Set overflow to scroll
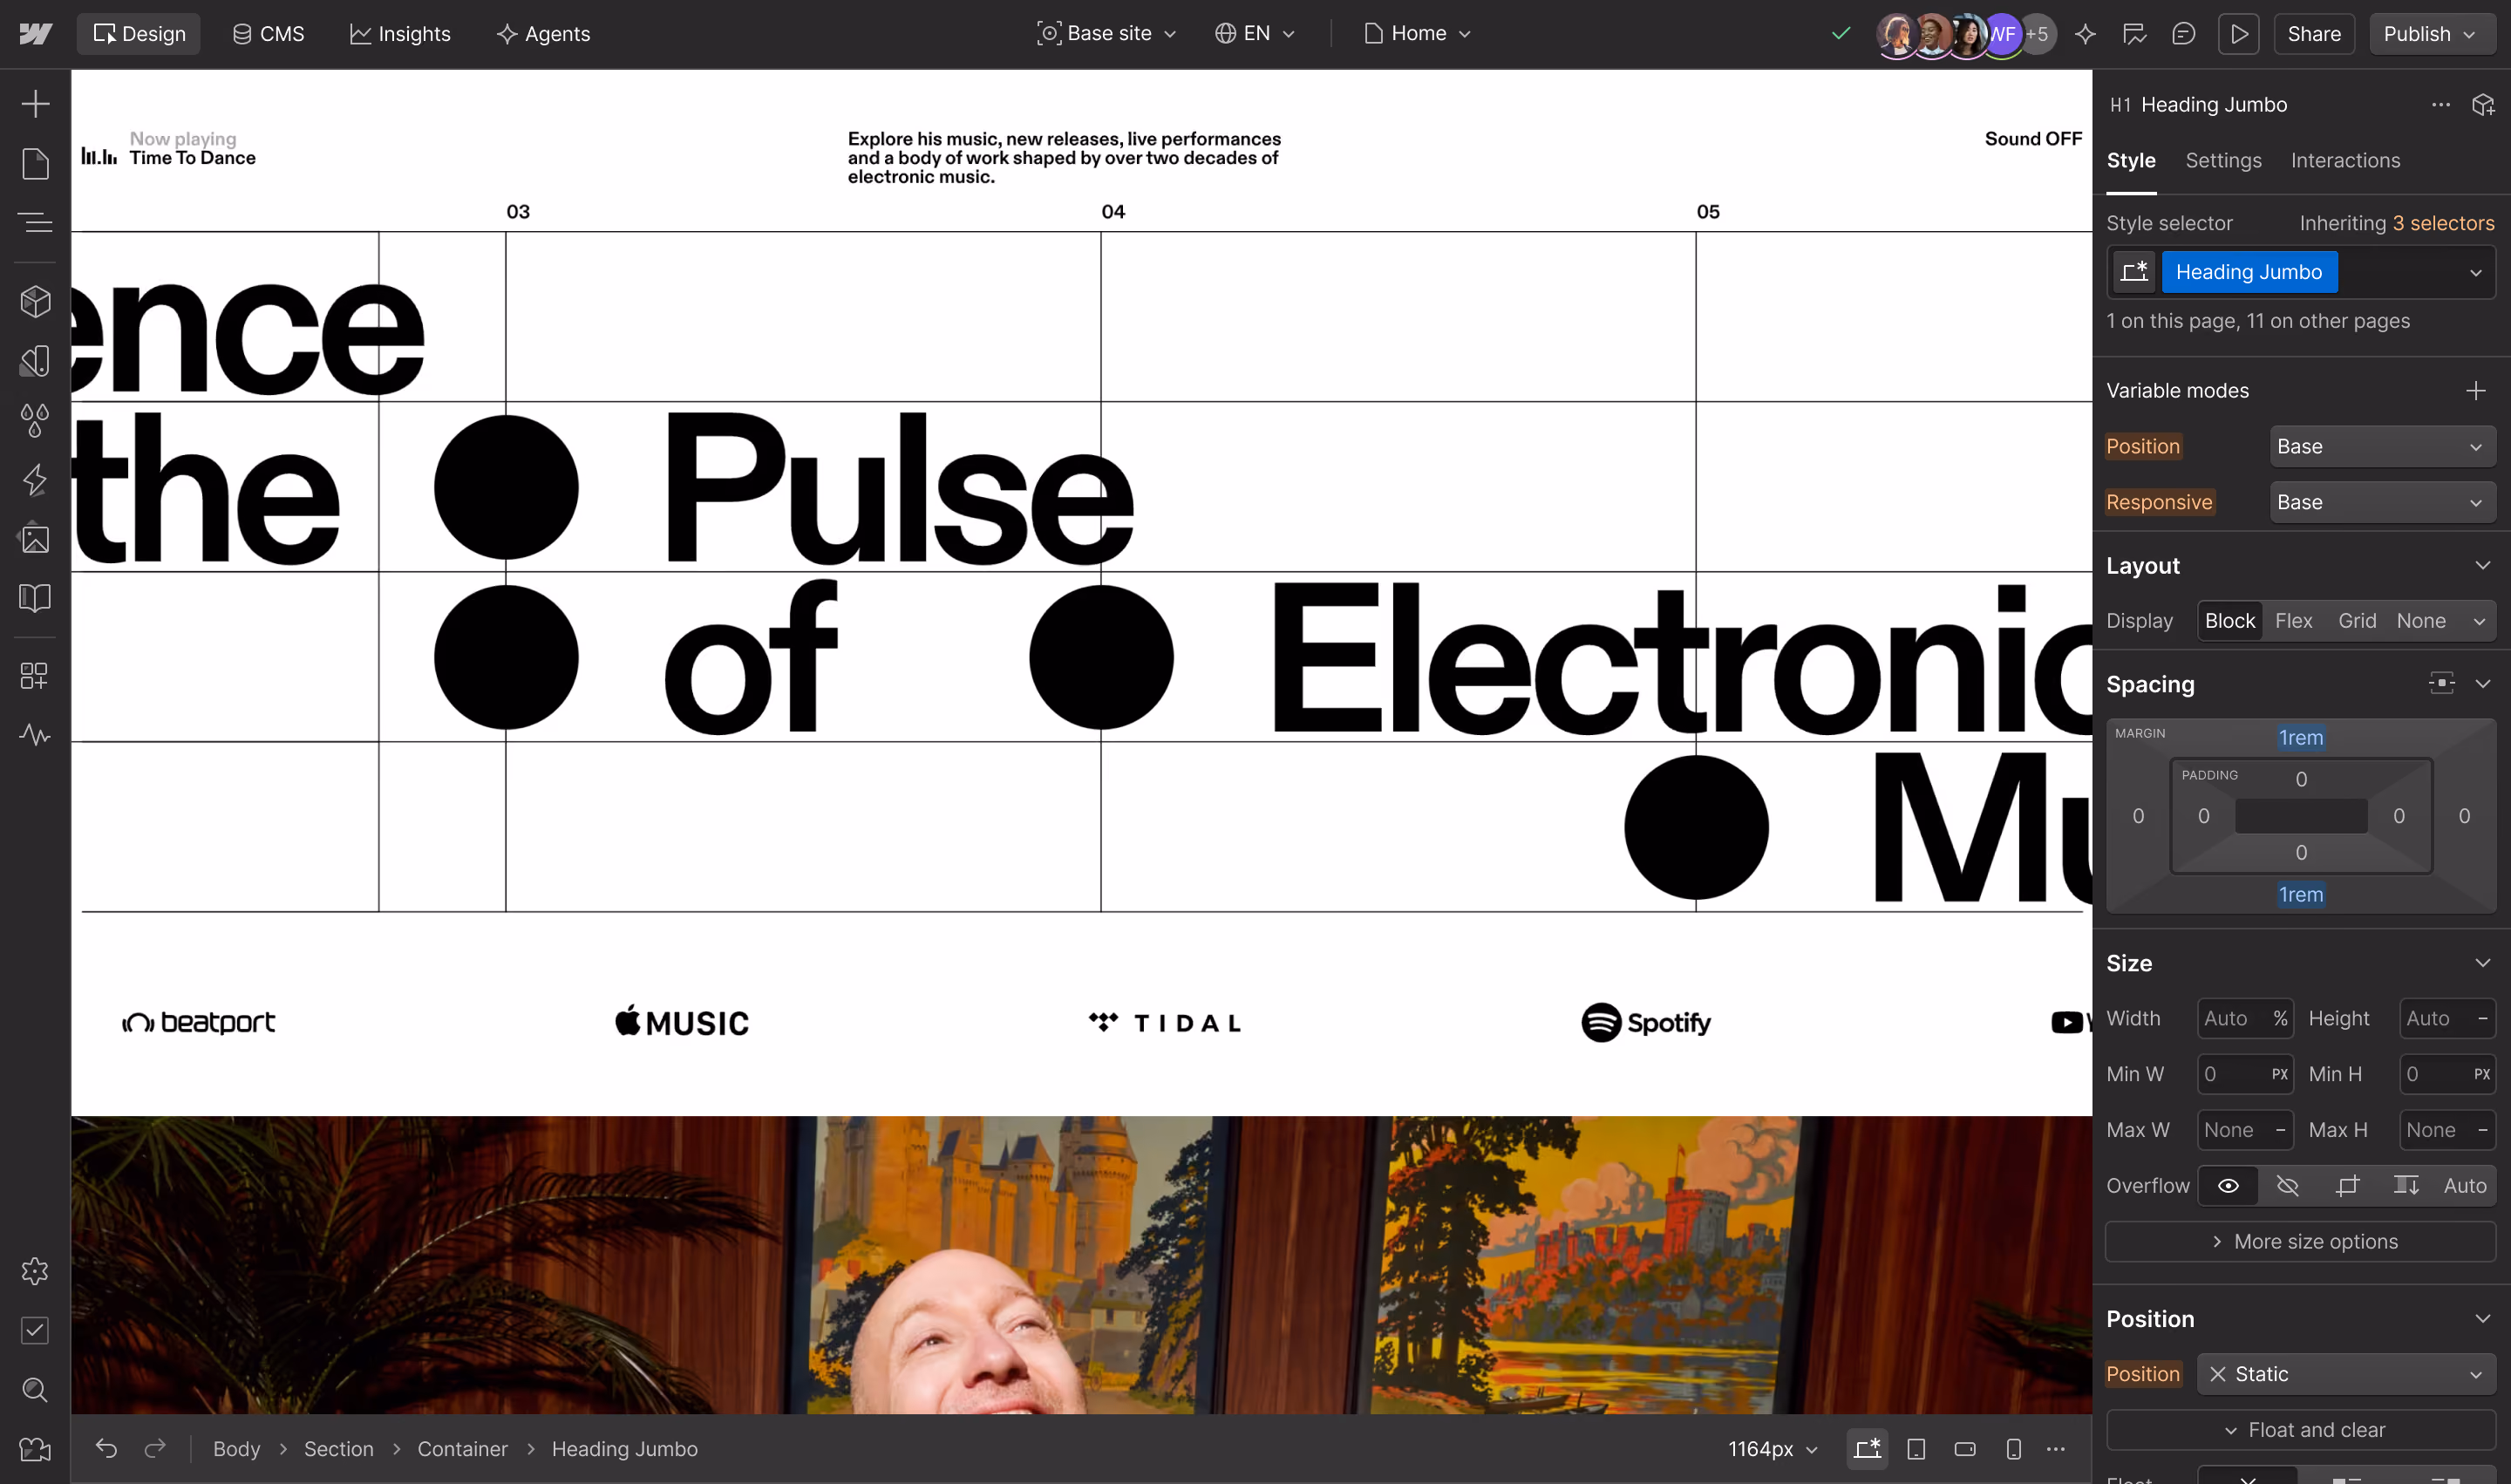Viewport: 2511px width, 1484px height. tap(2406, 1186)
